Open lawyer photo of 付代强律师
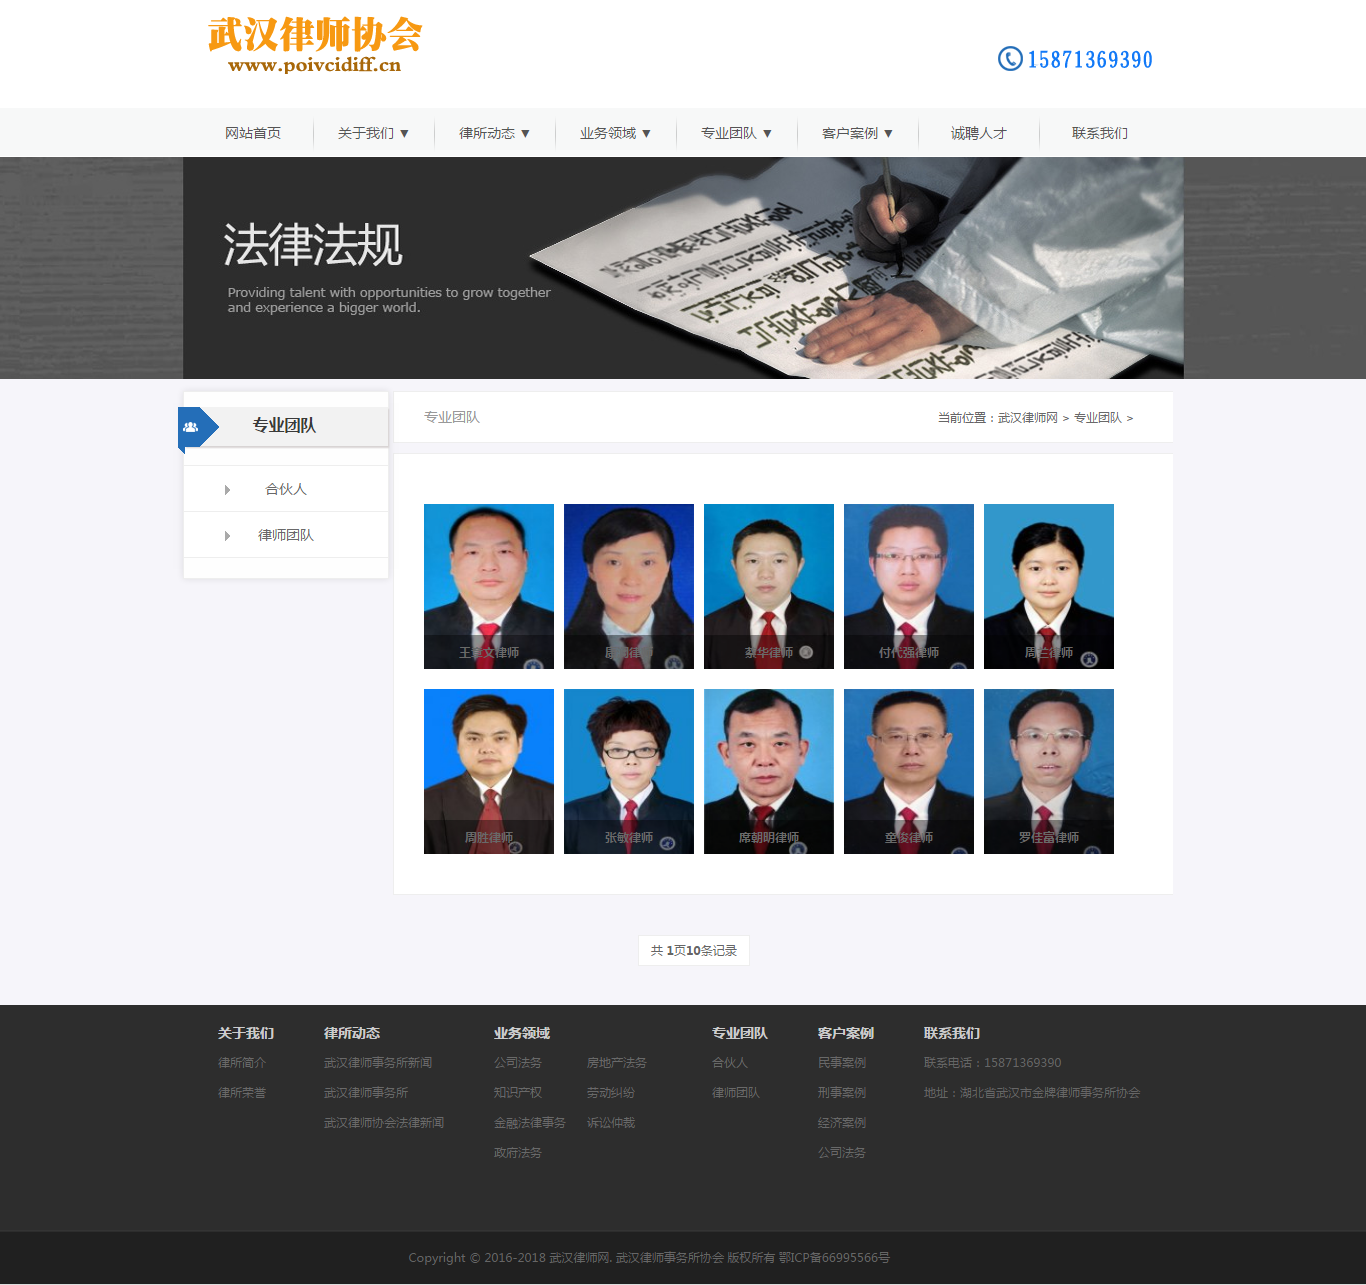 [909, 586]
